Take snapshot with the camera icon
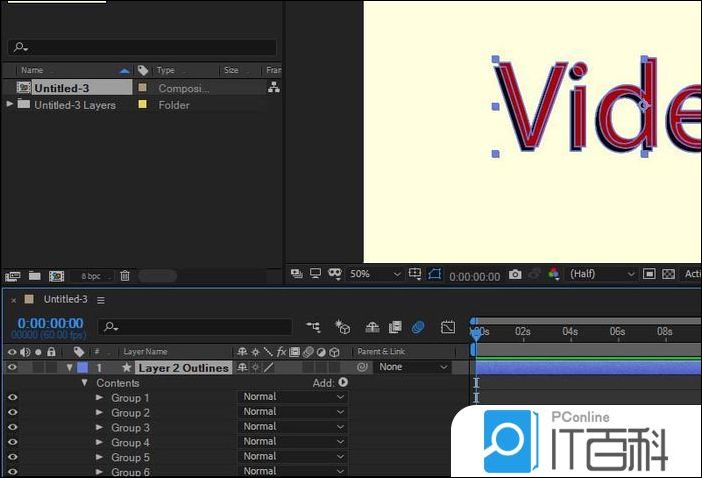Screen dimensions: 702x478 pos(515,274)
